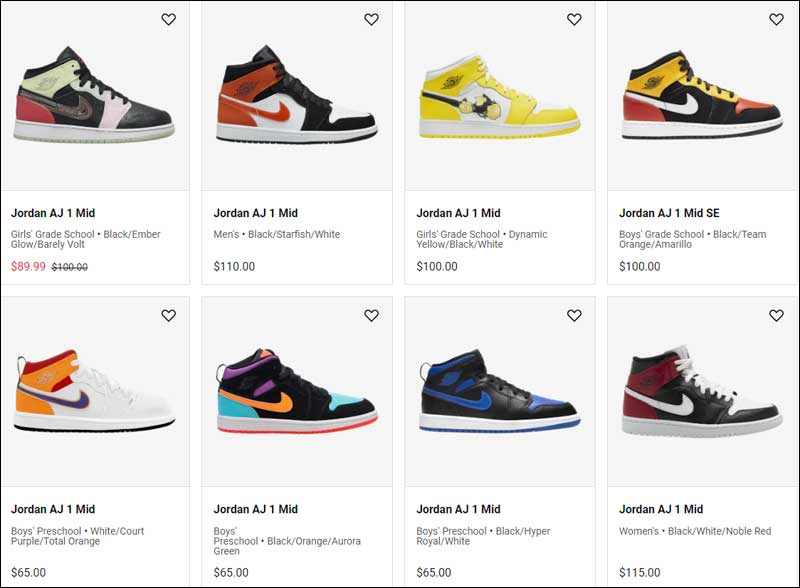Click heart icon on Jordan AJ 1 Mid SE card
This screenshot has width=800, height=588.
pos(777,19)
